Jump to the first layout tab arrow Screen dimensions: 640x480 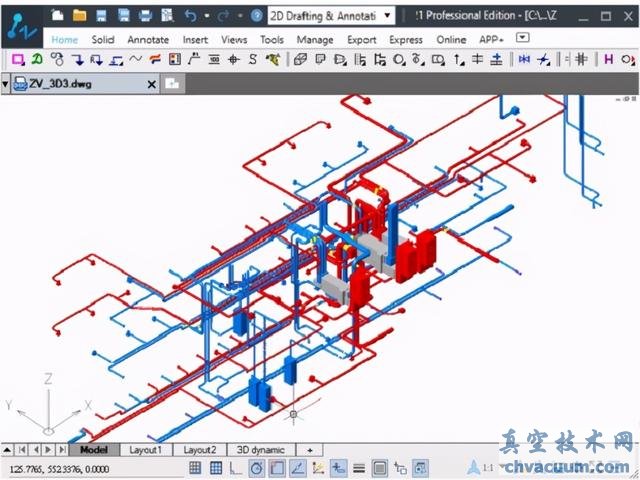(x=22, y=450)
